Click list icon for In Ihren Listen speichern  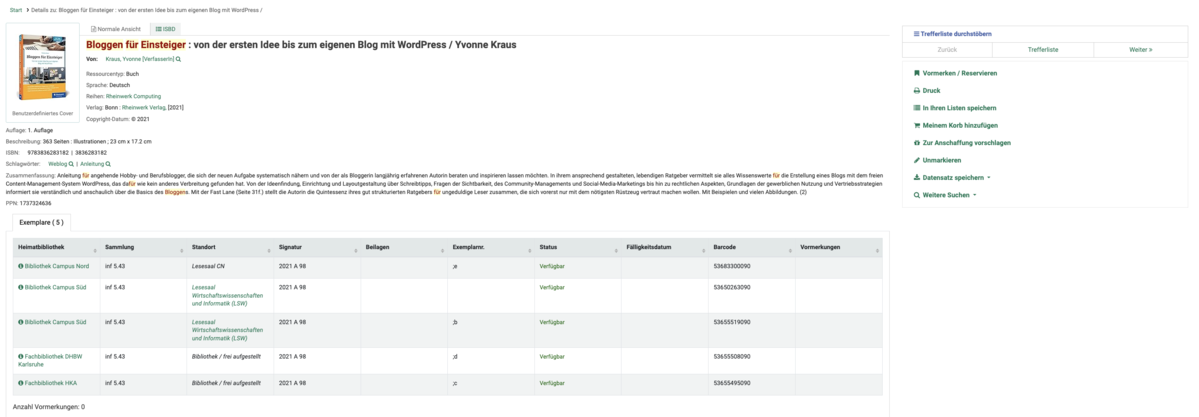click(x=917, y=108)
